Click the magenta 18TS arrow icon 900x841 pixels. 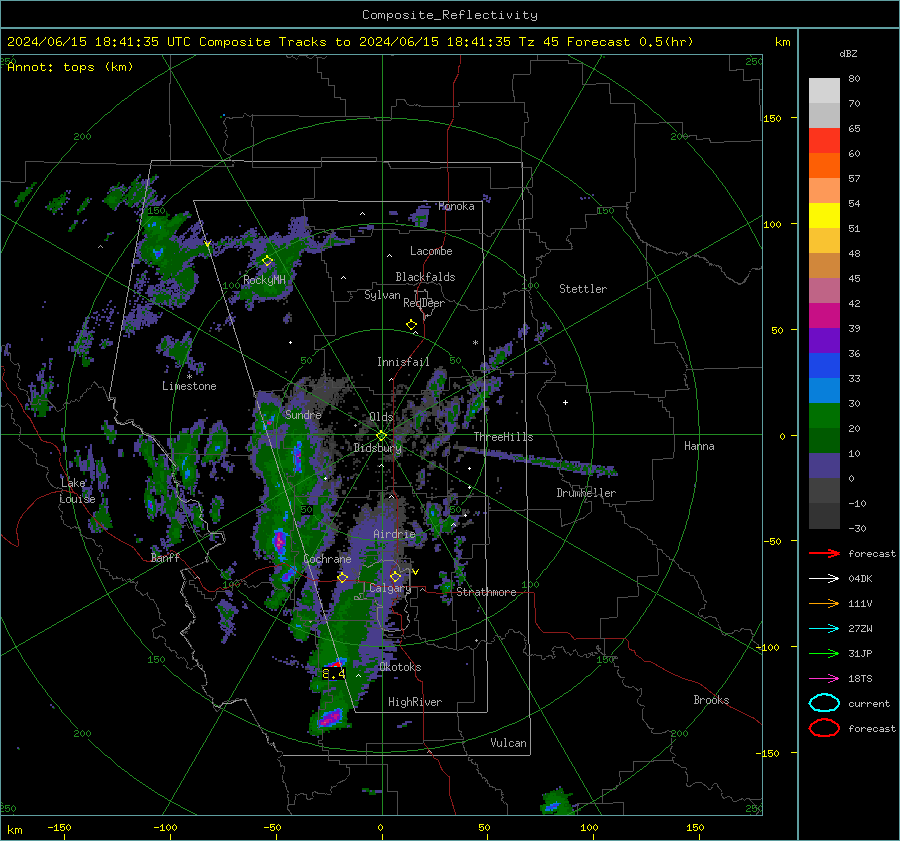(x=824, y=679)
